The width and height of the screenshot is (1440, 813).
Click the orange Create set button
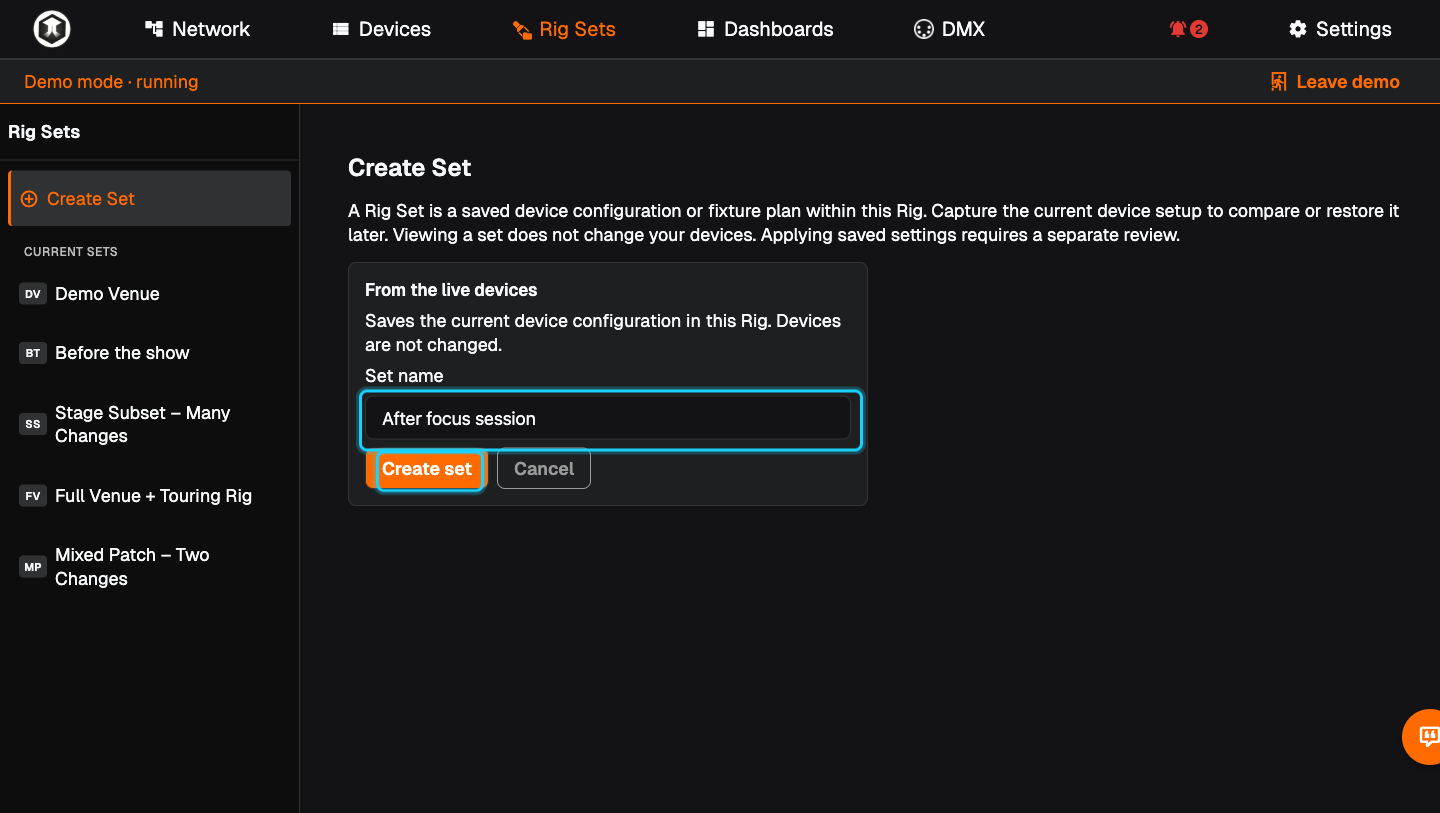point(426,469)
